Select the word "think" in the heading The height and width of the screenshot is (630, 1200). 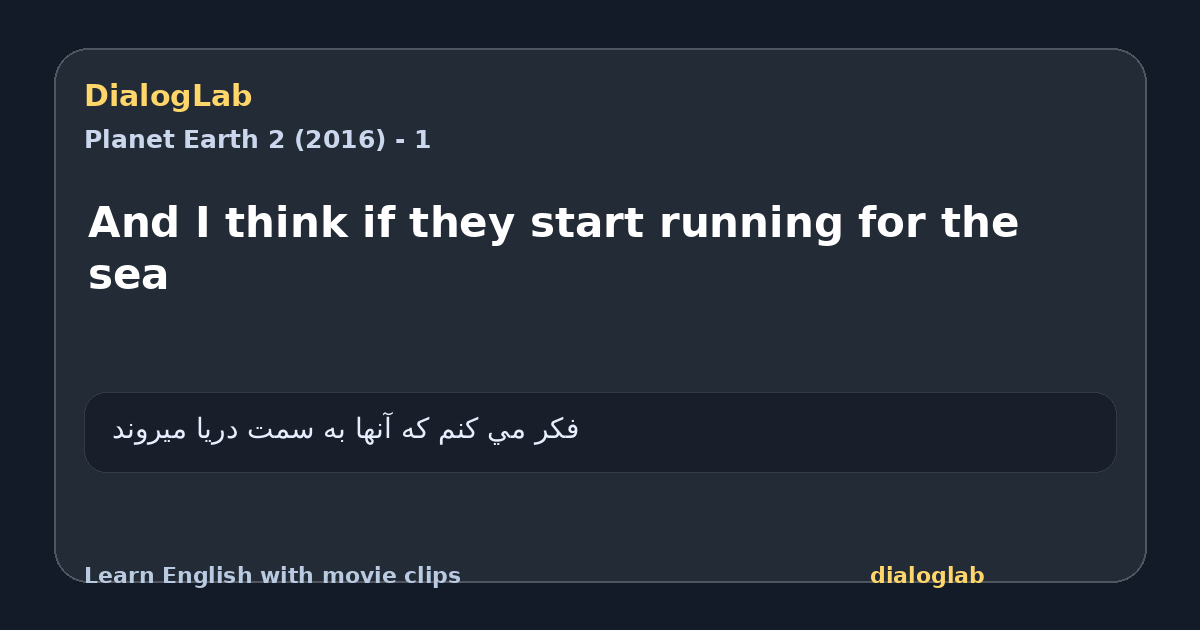tap(287, 222)
